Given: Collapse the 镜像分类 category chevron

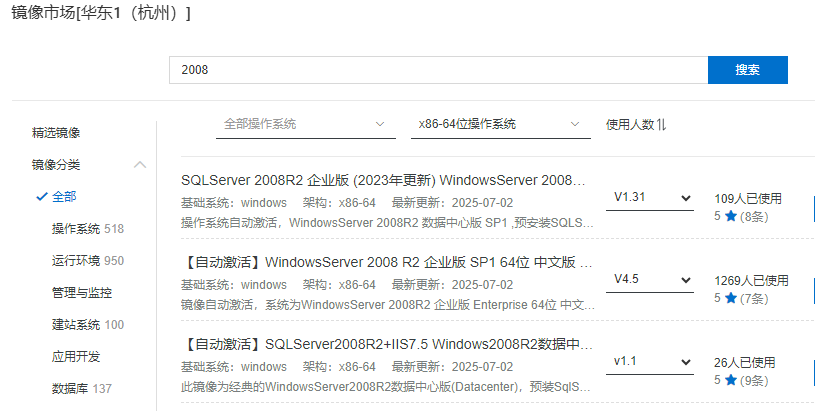Looking at the screenshot, I should [x=139, y=165].
